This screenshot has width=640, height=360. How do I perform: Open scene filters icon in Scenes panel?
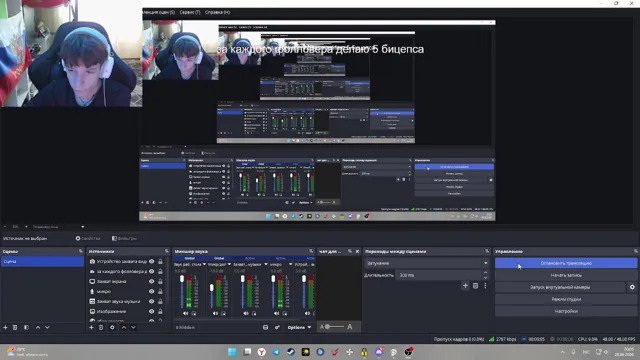[26, 327]
